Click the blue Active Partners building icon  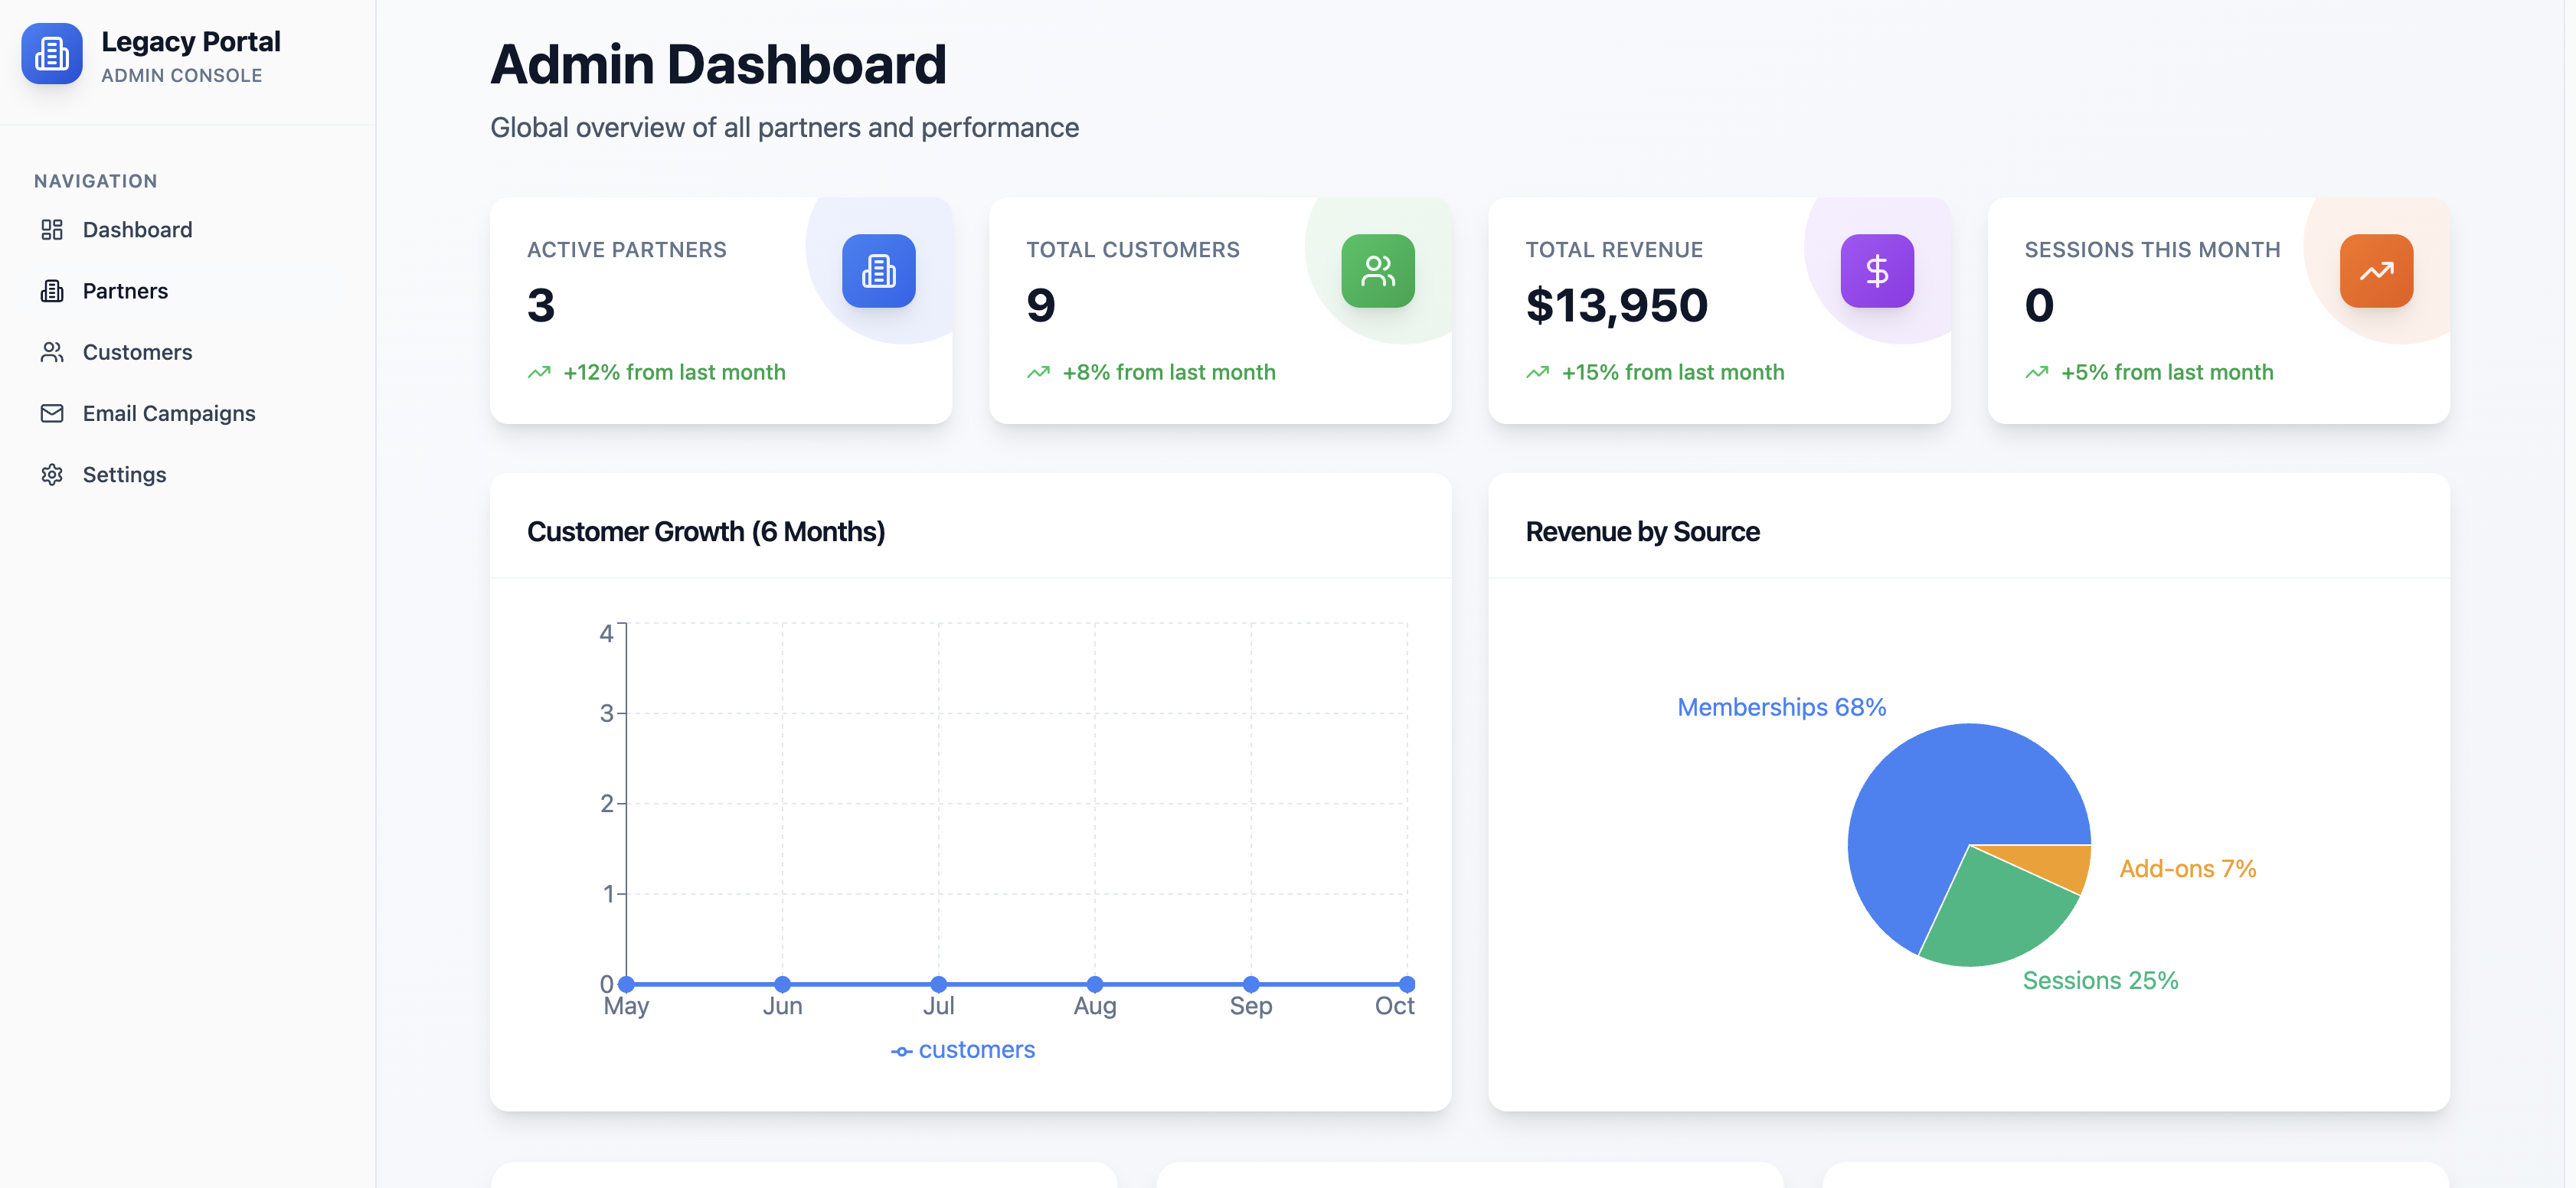click(878, 271)
